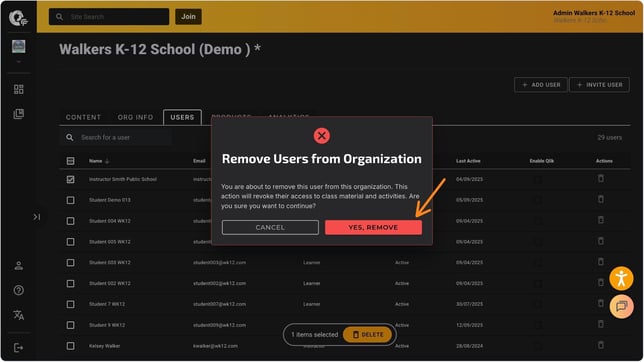Toggle the select-all header checkbox
This screenshot has width=644, height=362.
pos(71,161)
